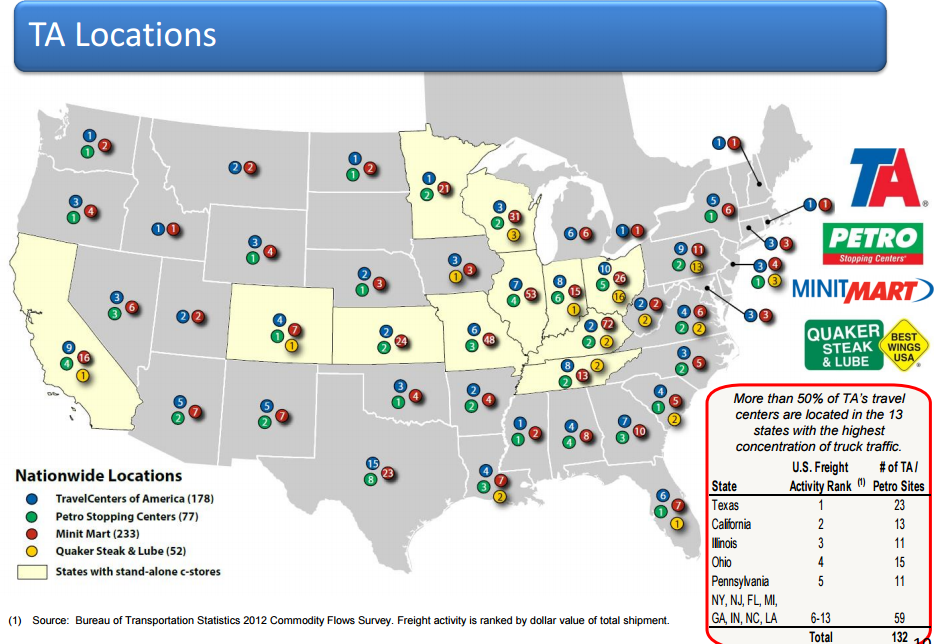Select the red 8 marker in Alabama
The image size is (934, 644).
pyautogui.click(x=586, y=437)
